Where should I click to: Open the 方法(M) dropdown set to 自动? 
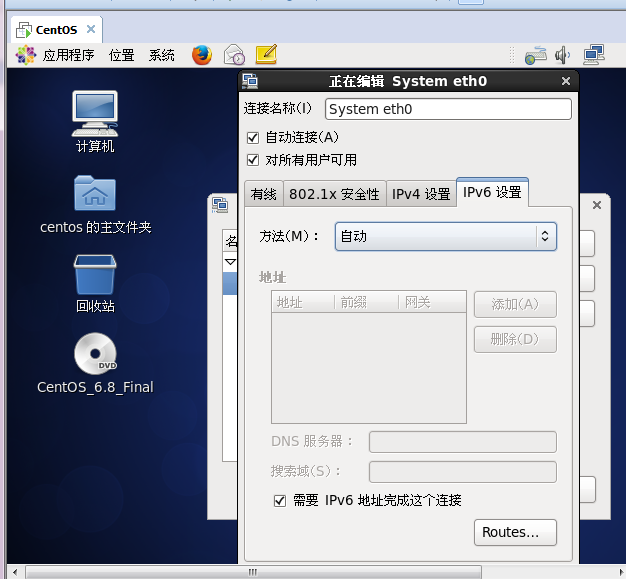(x=446, y=236)
